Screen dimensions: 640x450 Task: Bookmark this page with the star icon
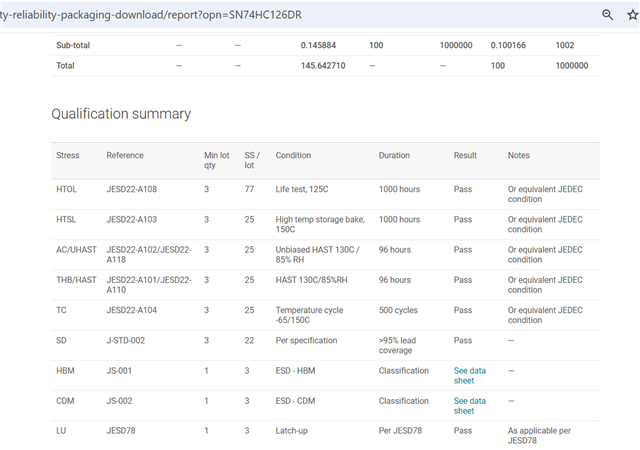tap(632, 15)
